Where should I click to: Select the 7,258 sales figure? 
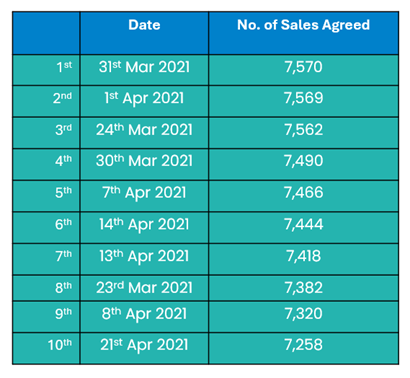click(x=303, y=345)
